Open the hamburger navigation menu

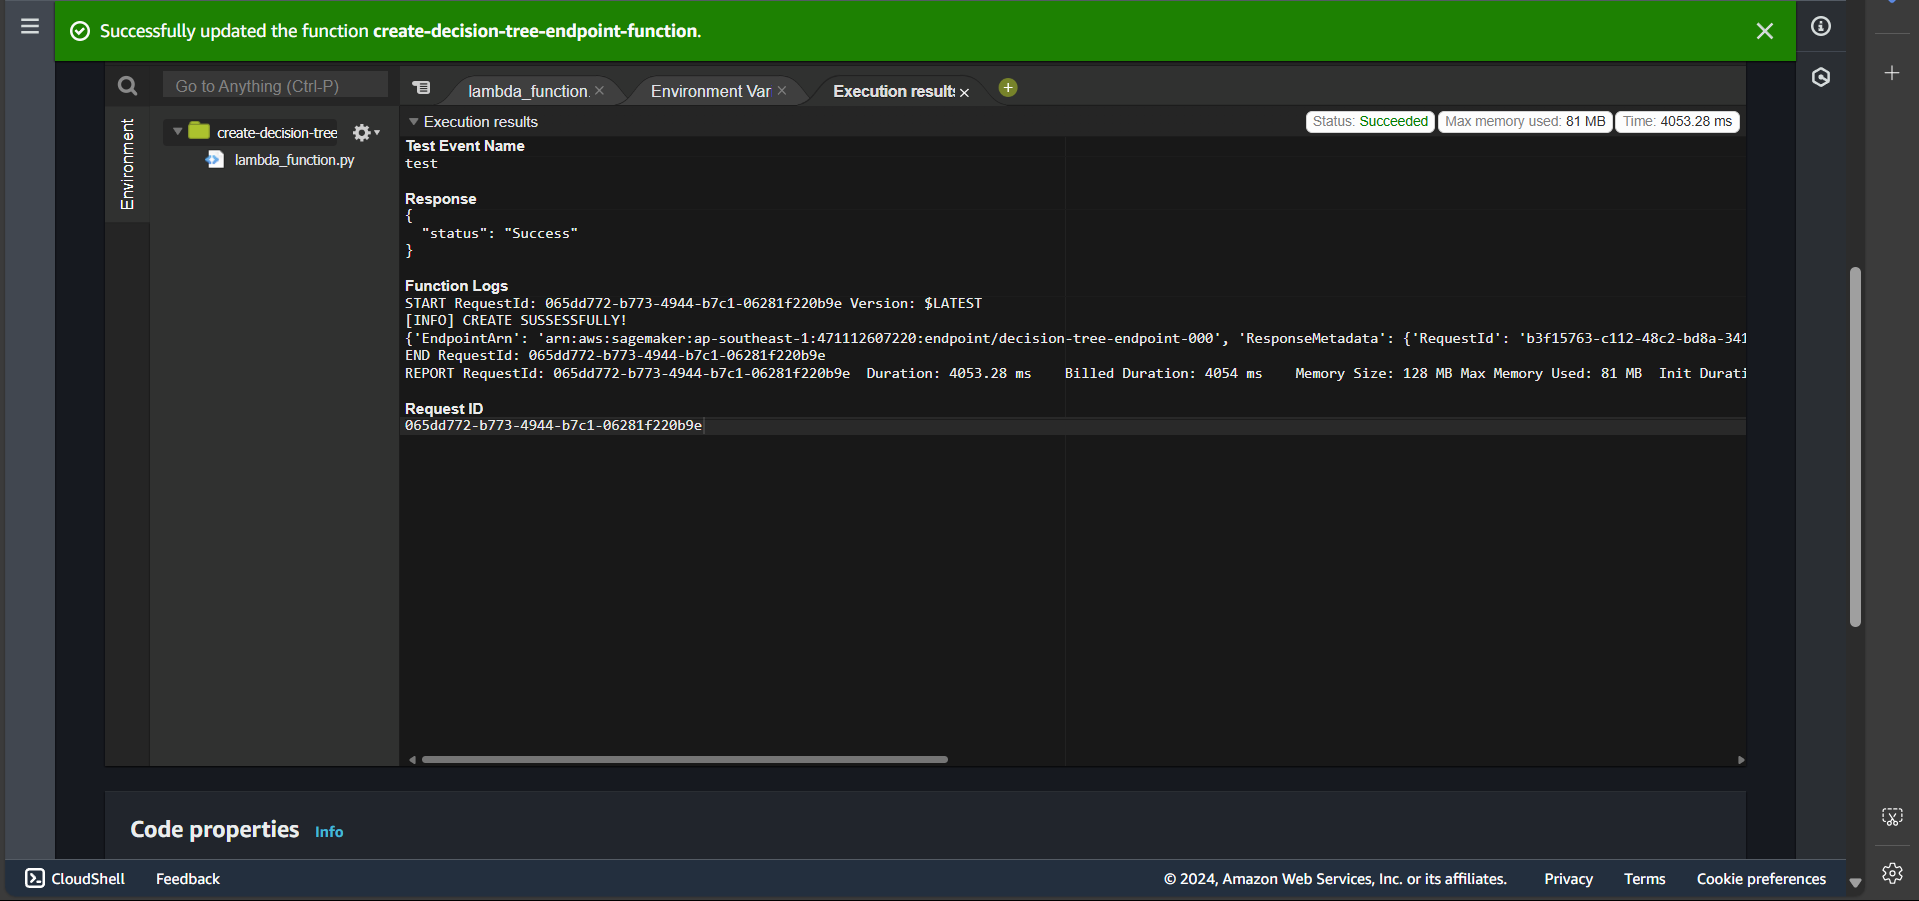point(30,26)
